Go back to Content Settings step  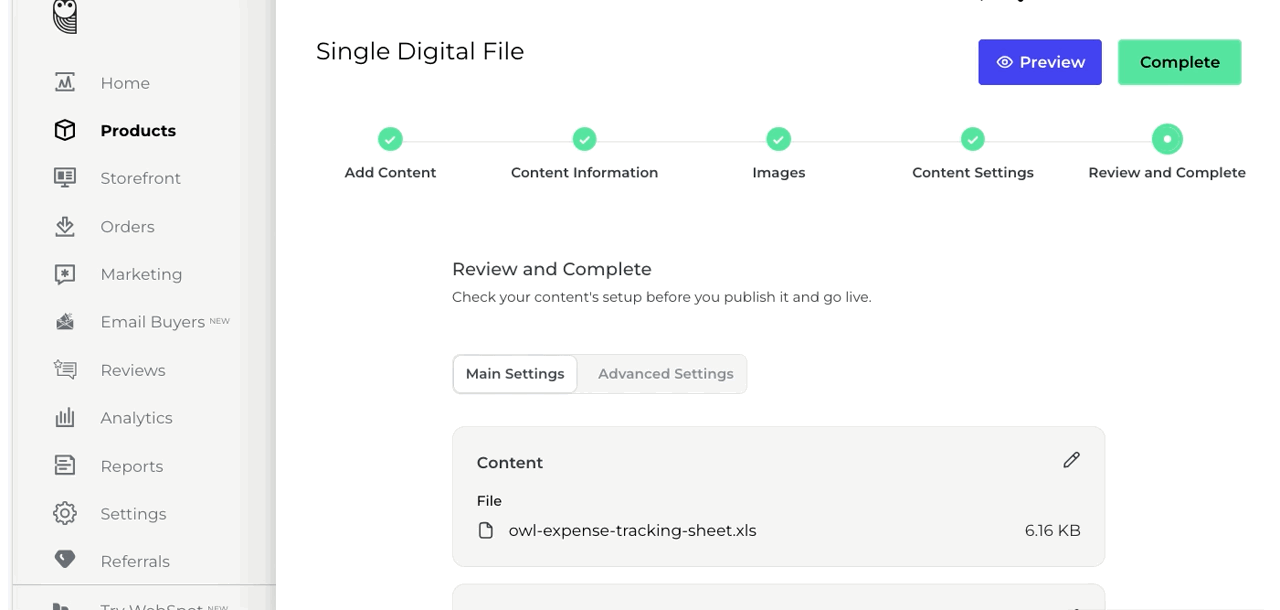pos(972,139)
